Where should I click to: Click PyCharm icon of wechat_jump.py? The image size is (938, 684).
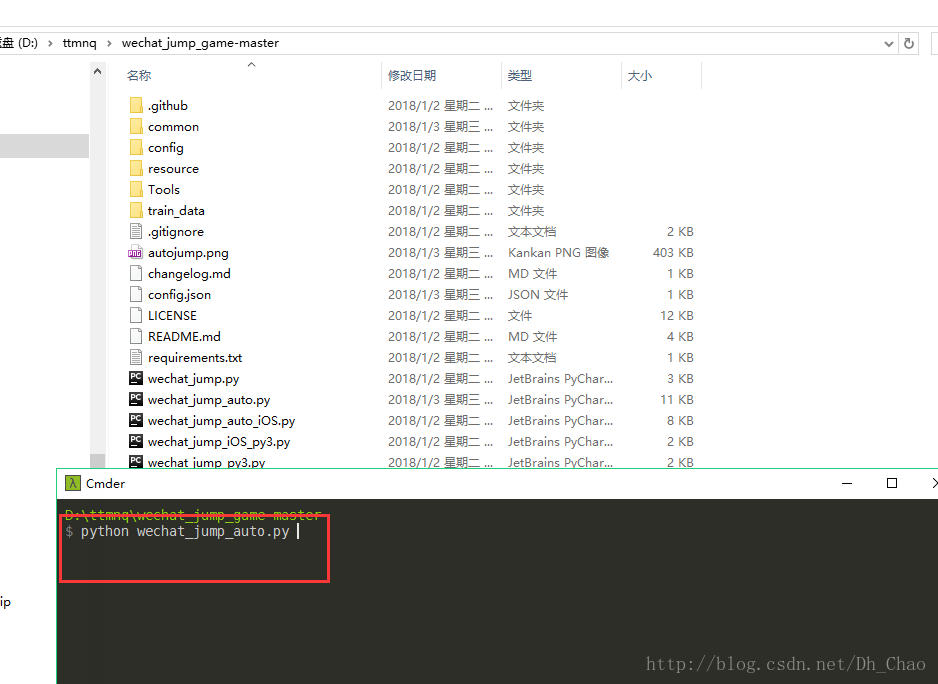click(136, 378)
